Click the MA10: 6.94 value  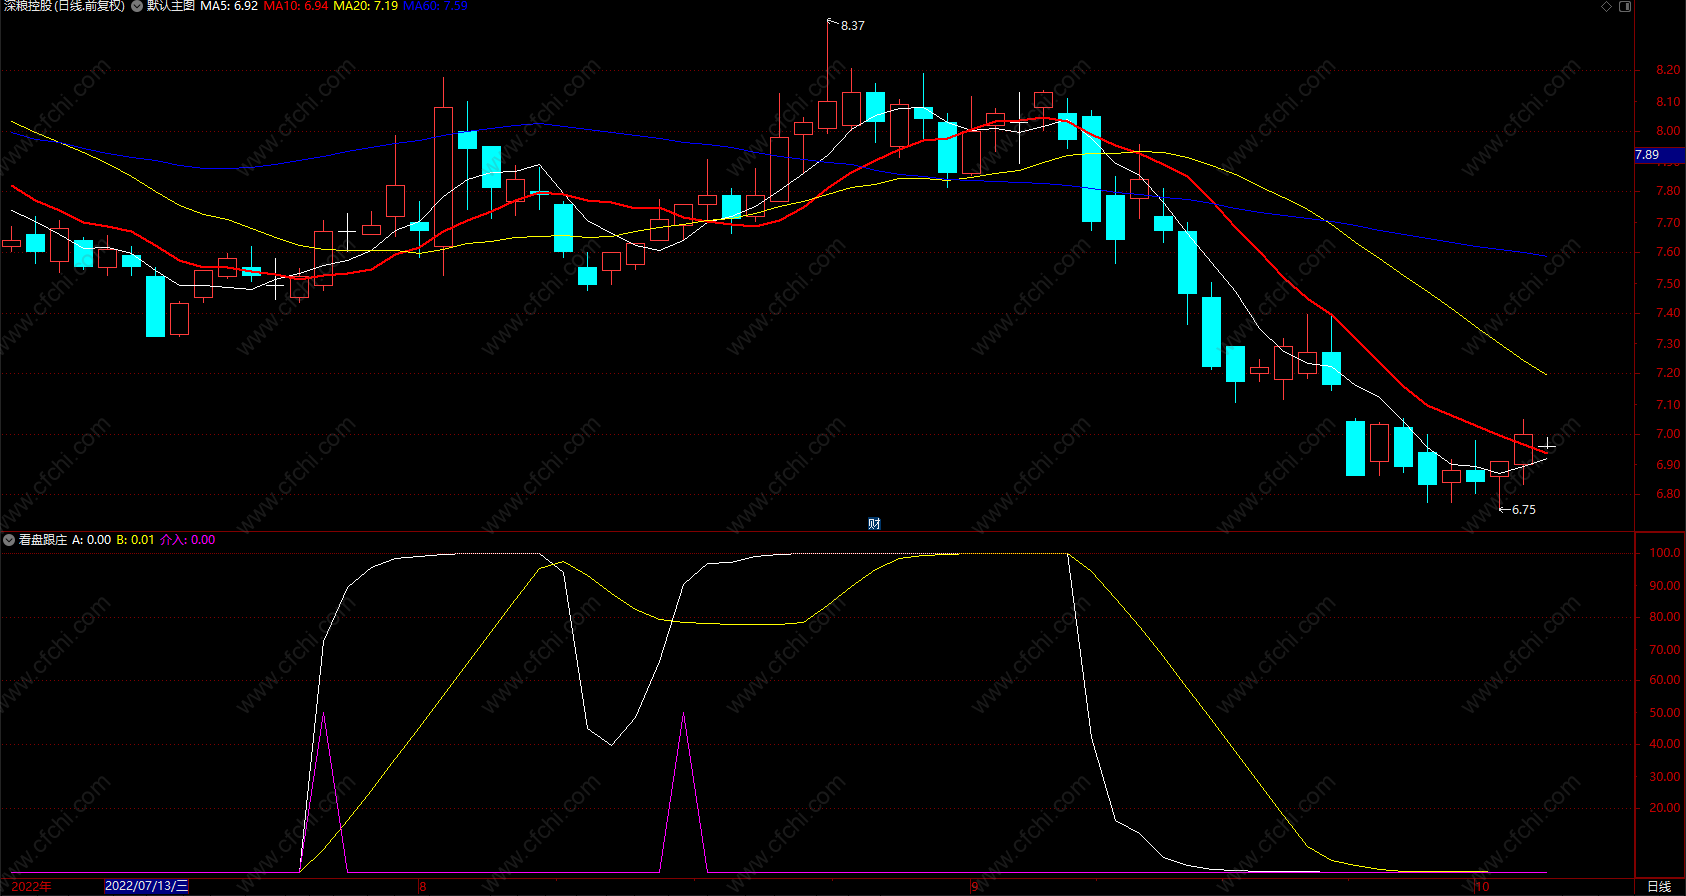[296, 6]
